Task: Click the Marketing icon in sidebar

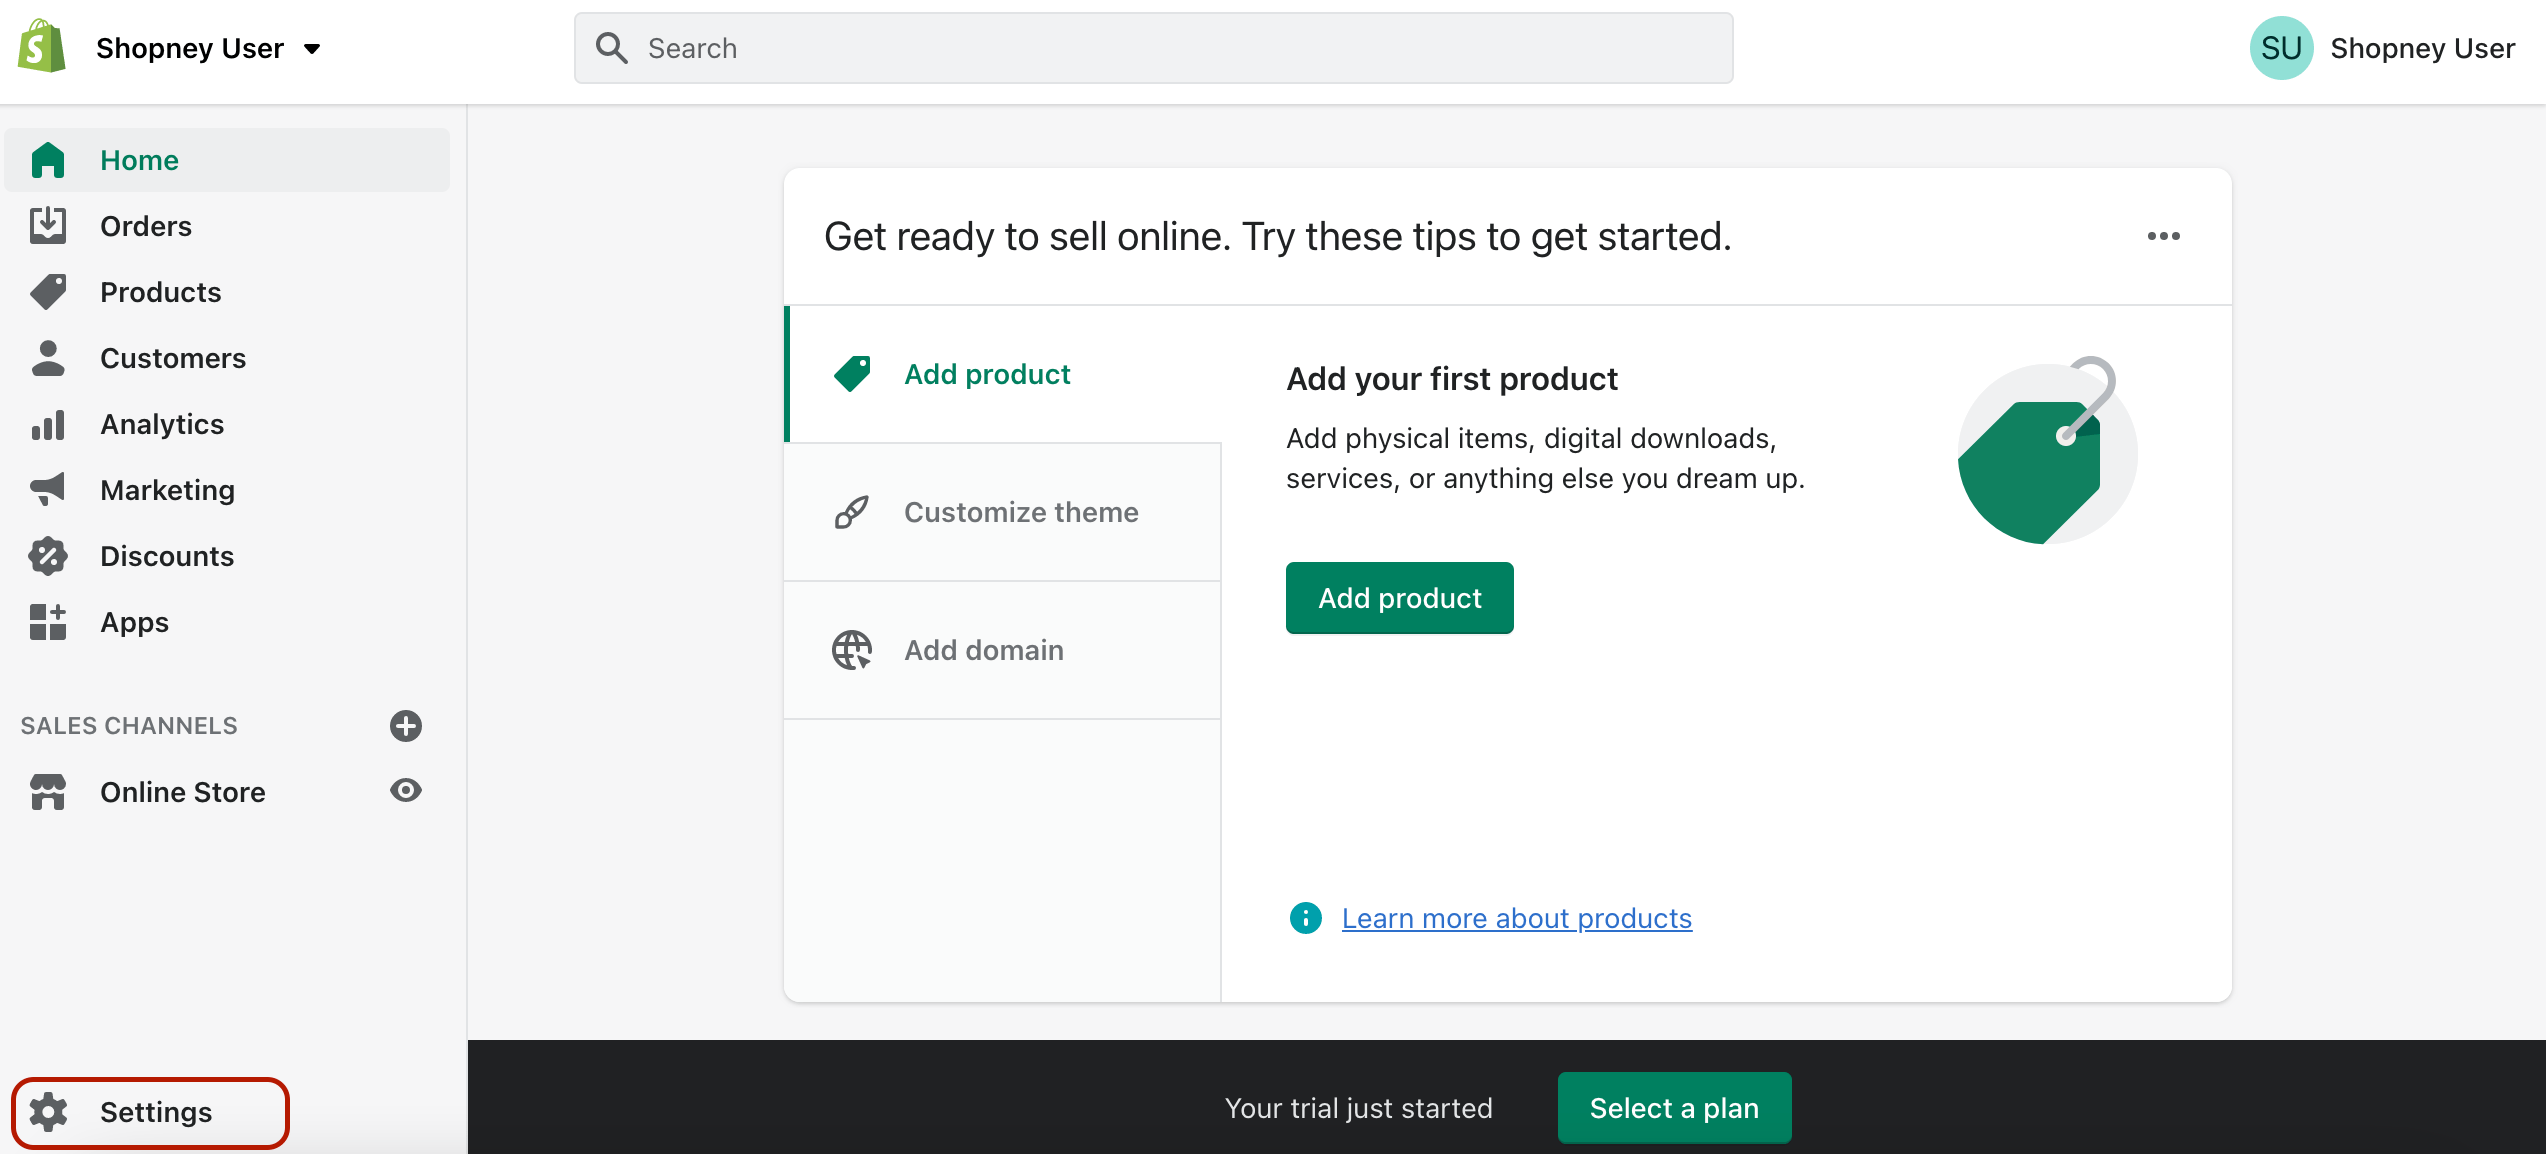Action: click(x=47, y=489)
